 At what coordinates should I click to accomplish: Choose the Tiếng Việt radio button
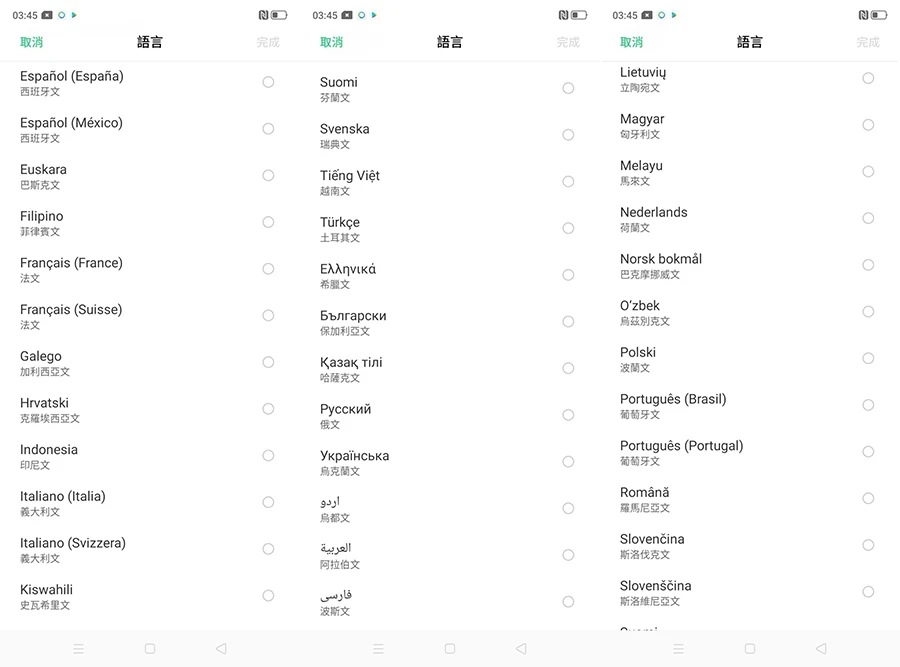point(568,182)
